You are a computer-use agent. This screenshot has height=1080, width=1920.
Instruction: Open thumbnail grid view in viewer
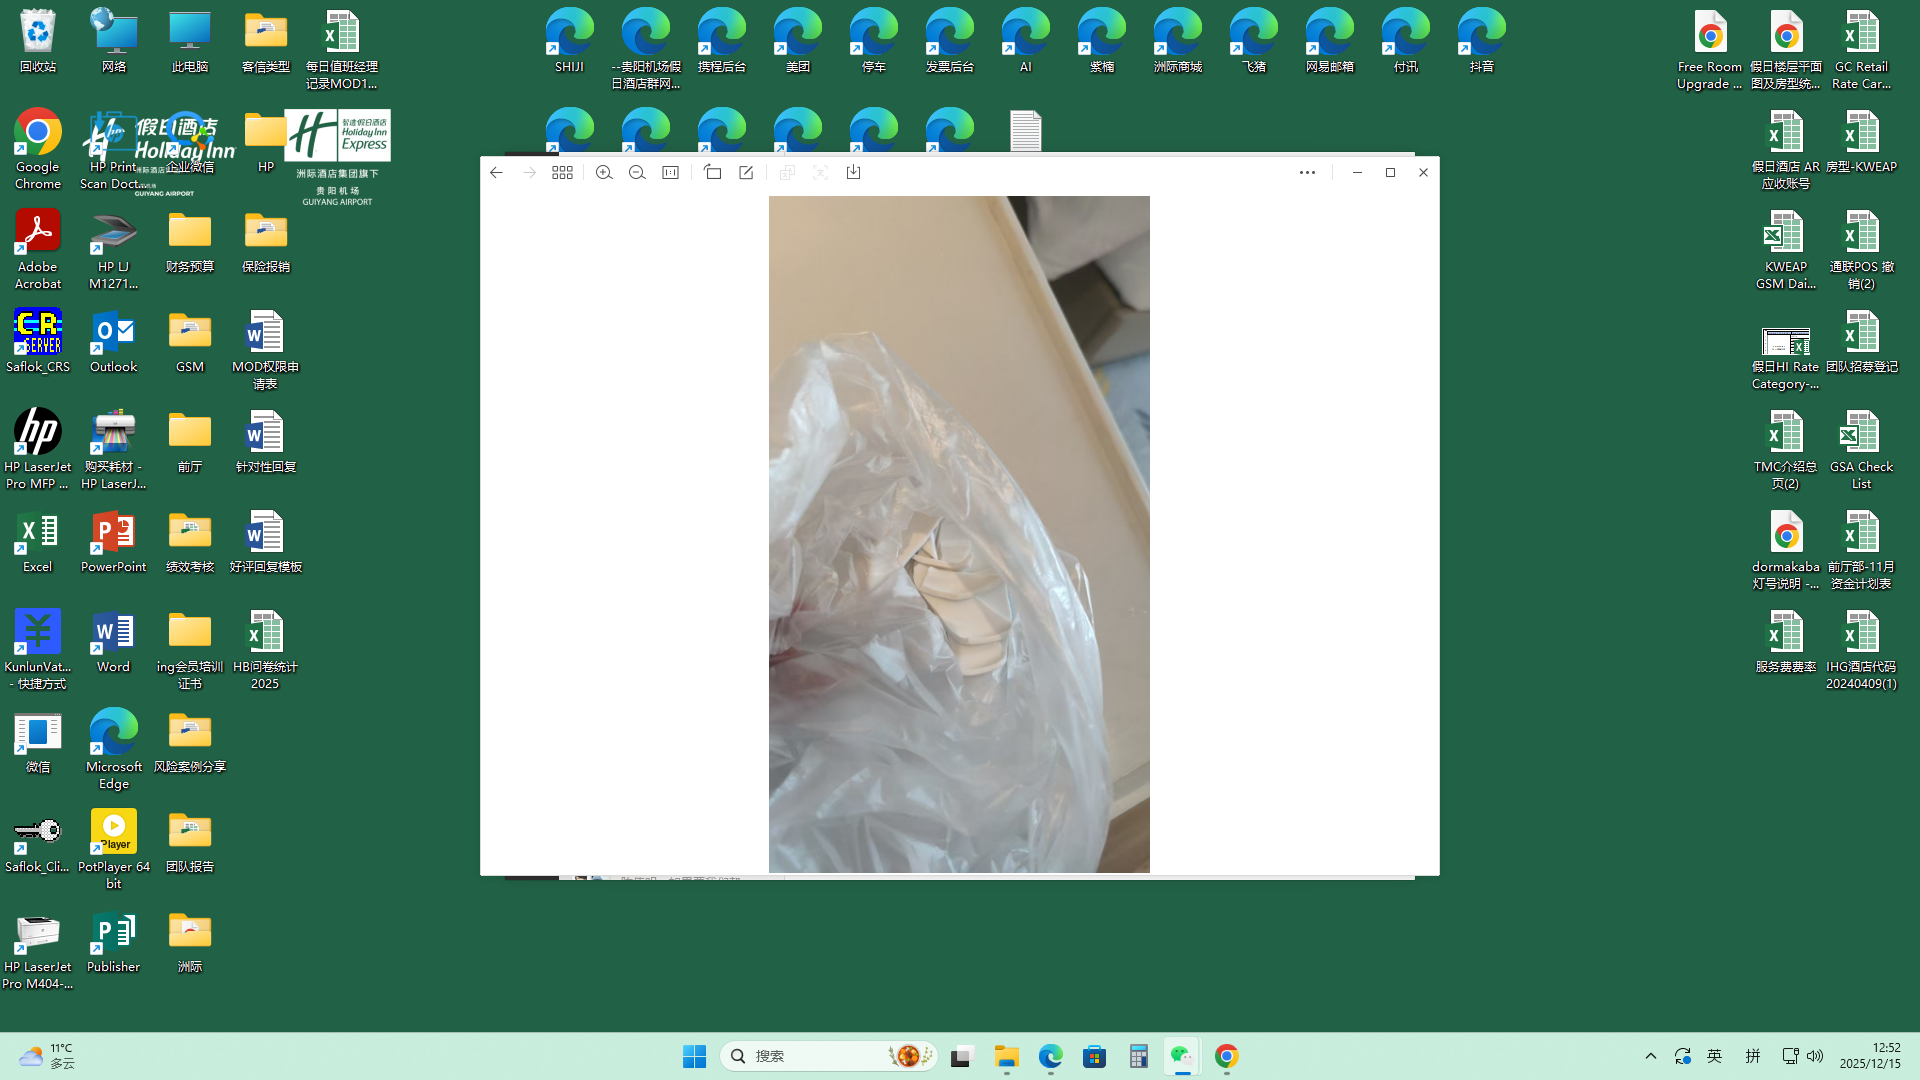tap(562, 172)
